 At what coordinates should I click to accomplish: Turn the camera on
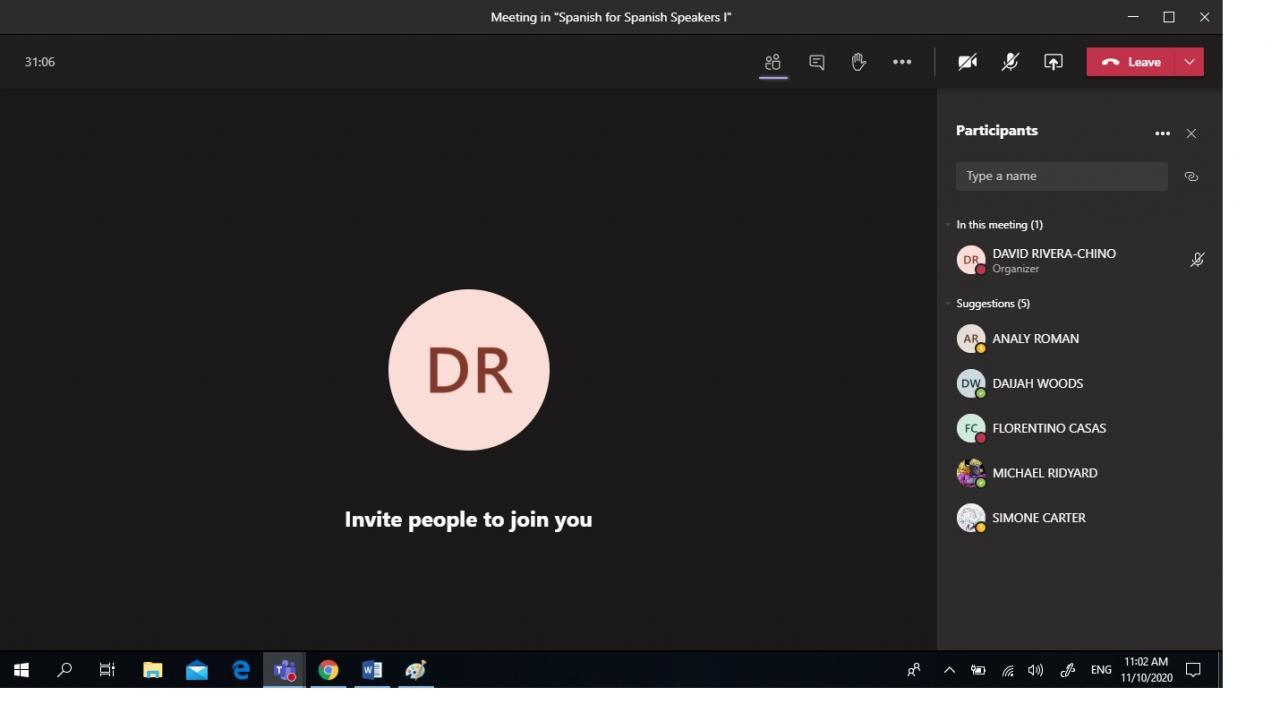[967, 62]
